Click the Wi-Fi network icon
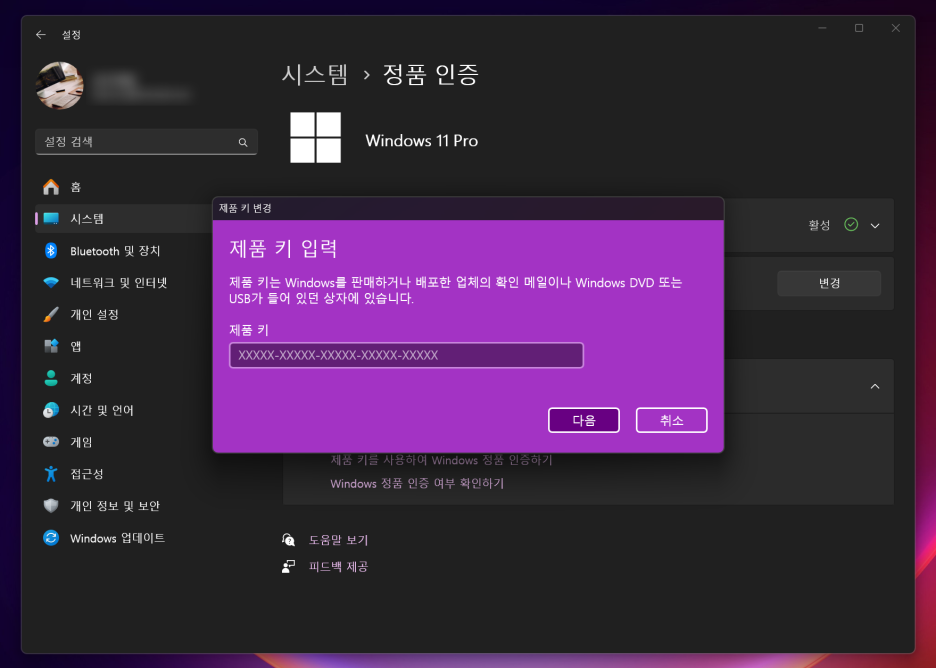This screenshot has height=668, width=936. point(51,282)
